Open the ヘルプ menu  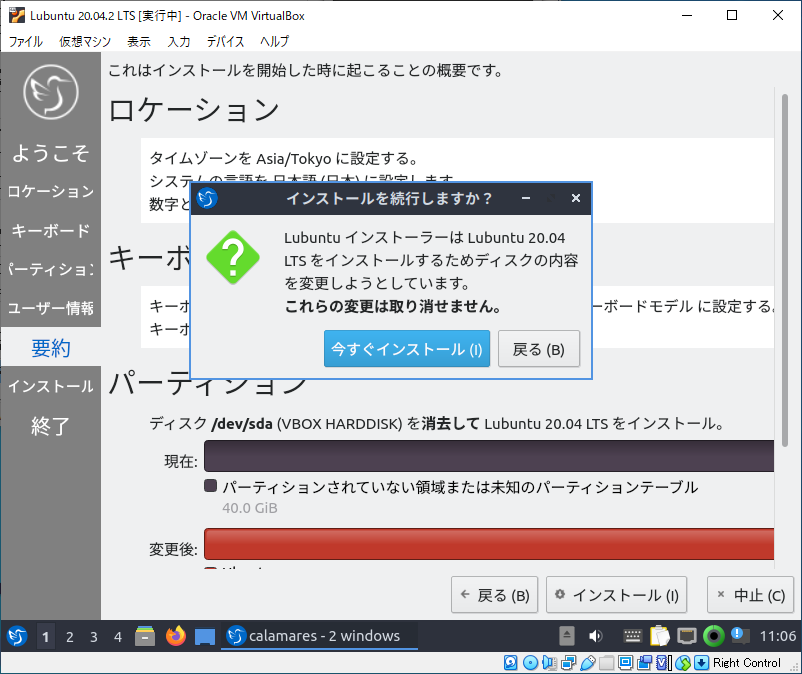point(274,41)
